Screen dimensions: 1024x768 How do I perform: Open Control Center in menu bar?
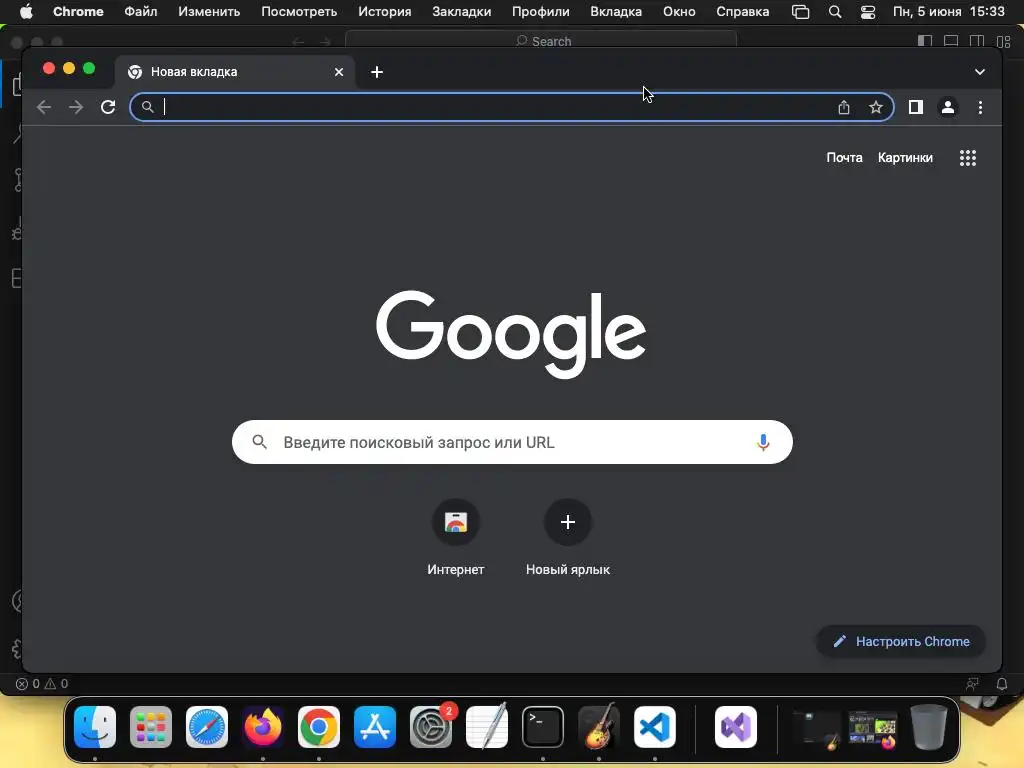pyautogui.click(x=868, y=12)
